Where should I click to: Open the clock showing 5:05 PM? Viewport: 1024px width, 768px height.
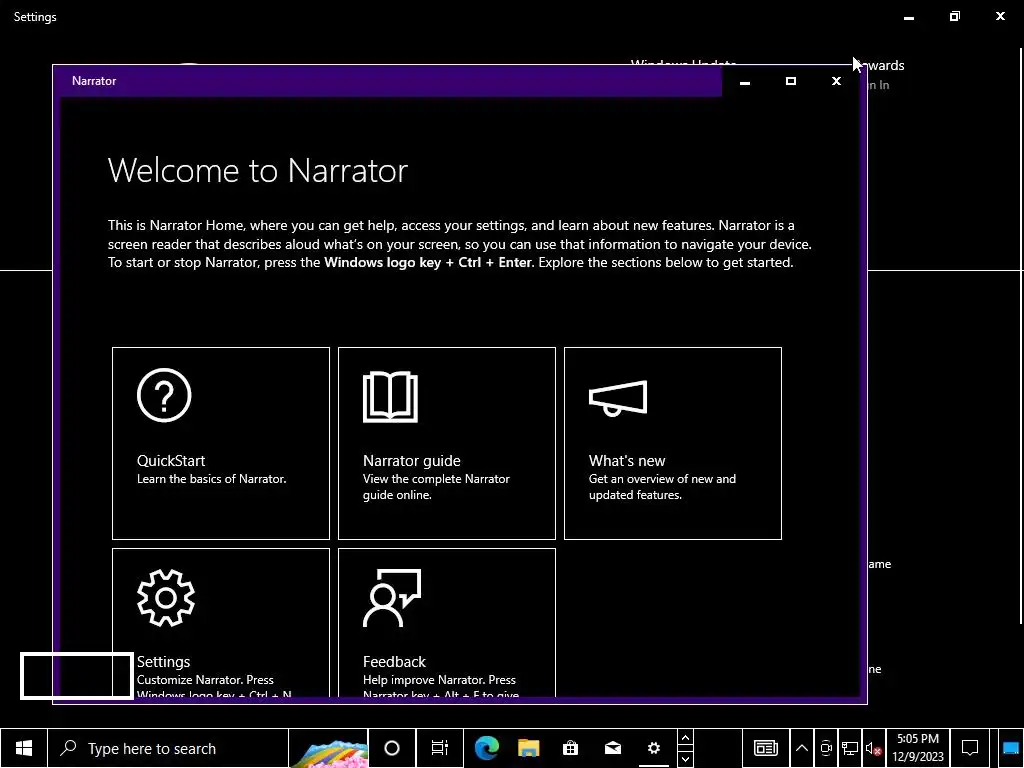tap(918, 748)
